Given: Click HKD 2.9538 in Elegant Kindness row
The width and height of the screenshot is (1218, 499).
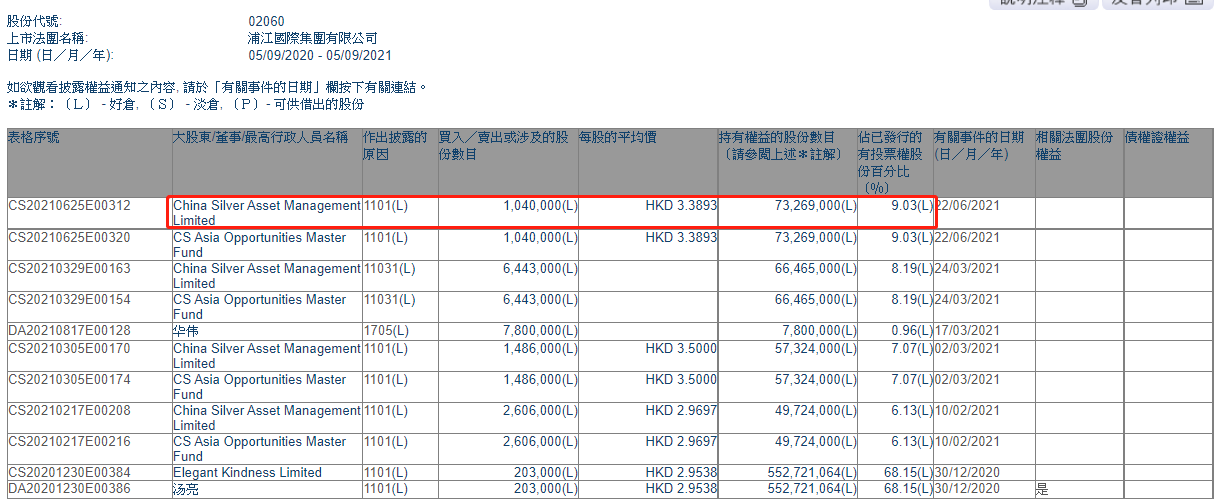Looking at the screenshot, I should [681, 473].
